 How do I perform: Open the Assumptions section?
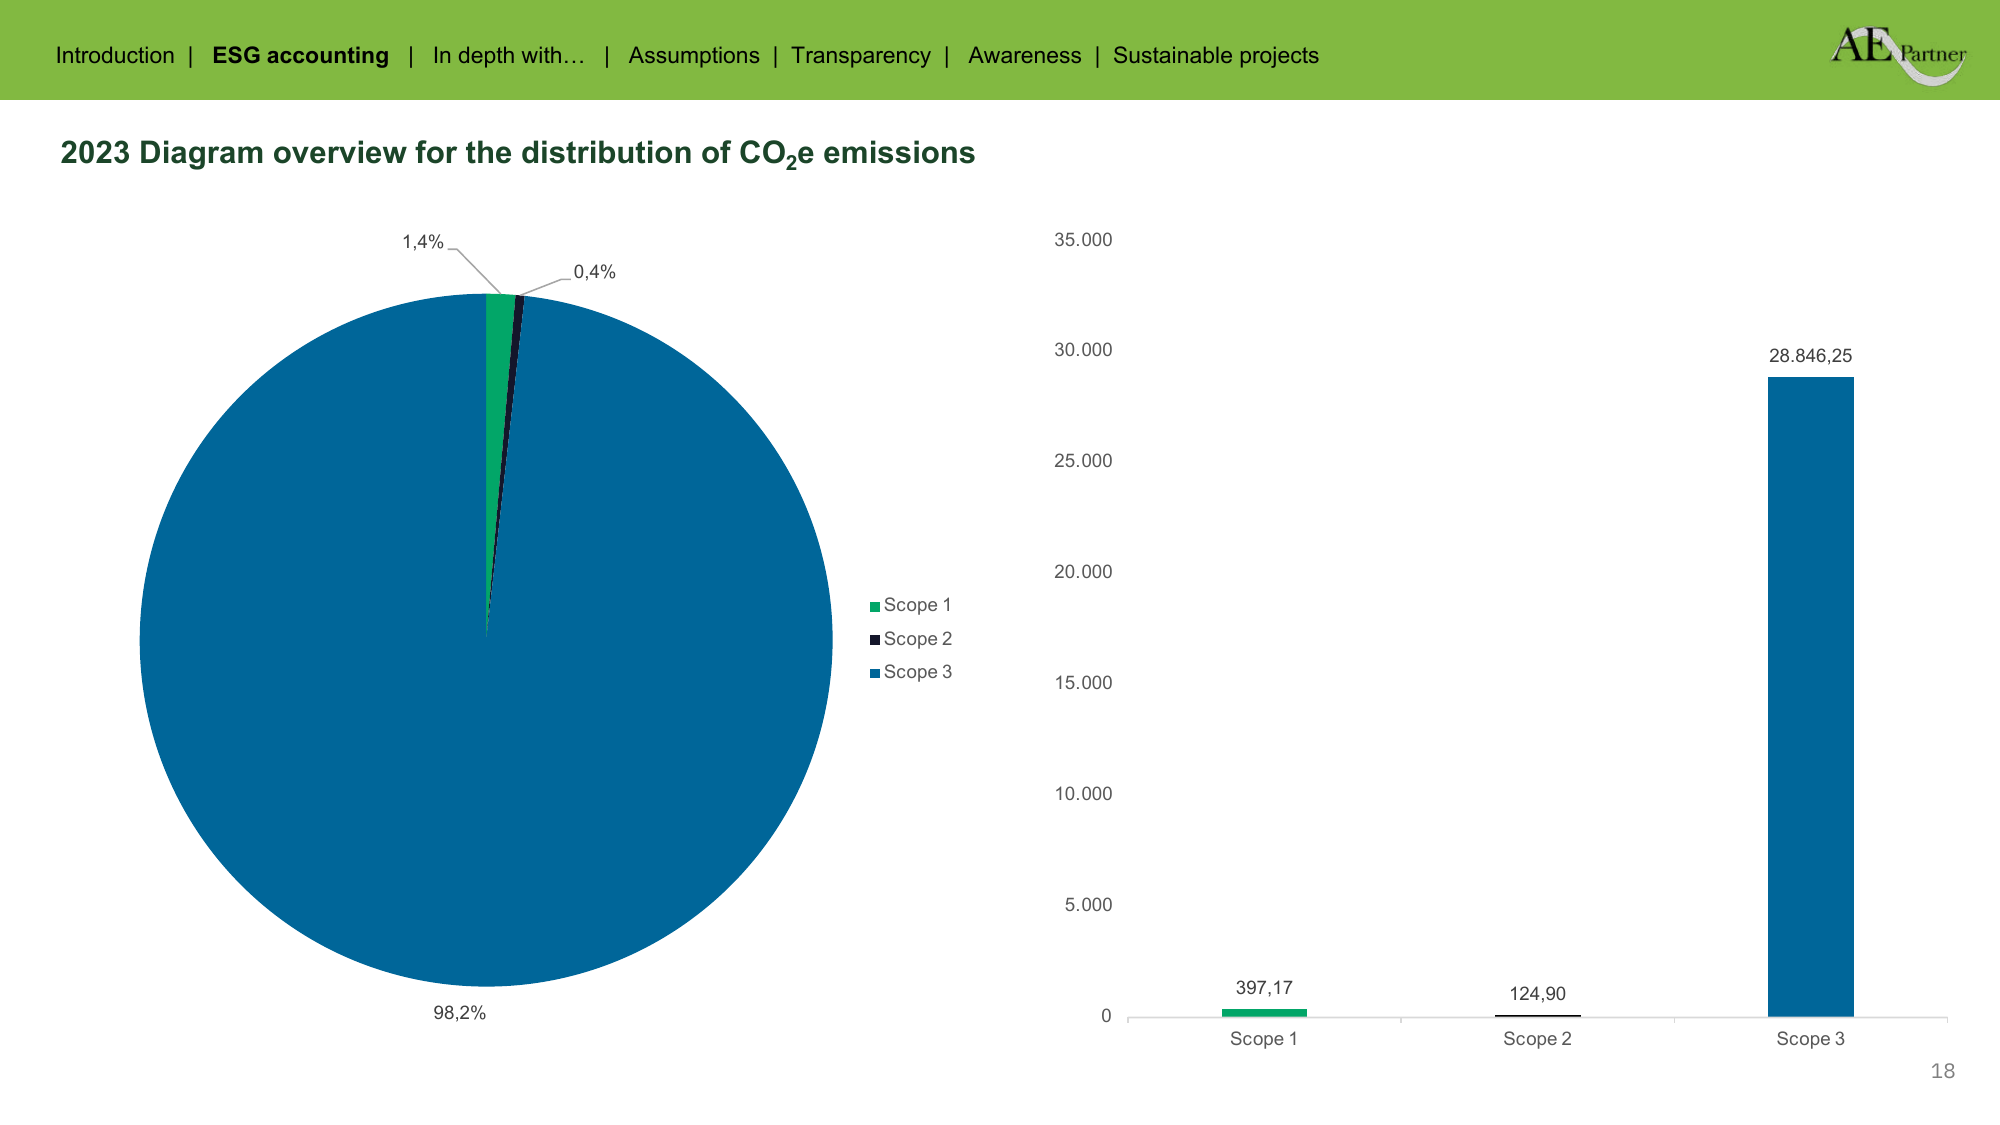(x=694, y=55)
